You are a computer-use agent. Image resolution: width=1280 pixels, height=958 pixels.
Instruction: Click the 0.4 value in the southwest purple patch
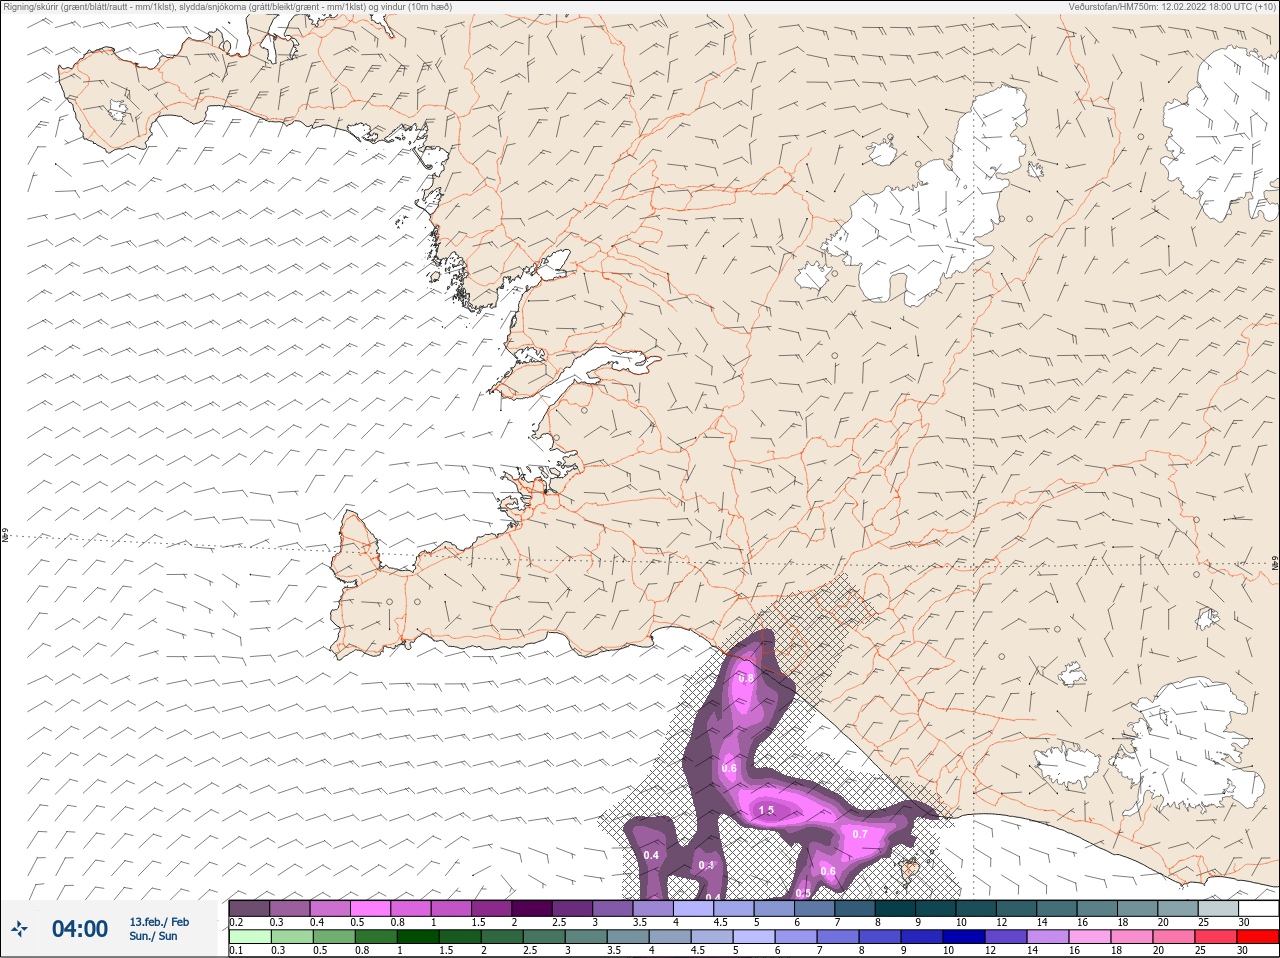click(651, 855)
